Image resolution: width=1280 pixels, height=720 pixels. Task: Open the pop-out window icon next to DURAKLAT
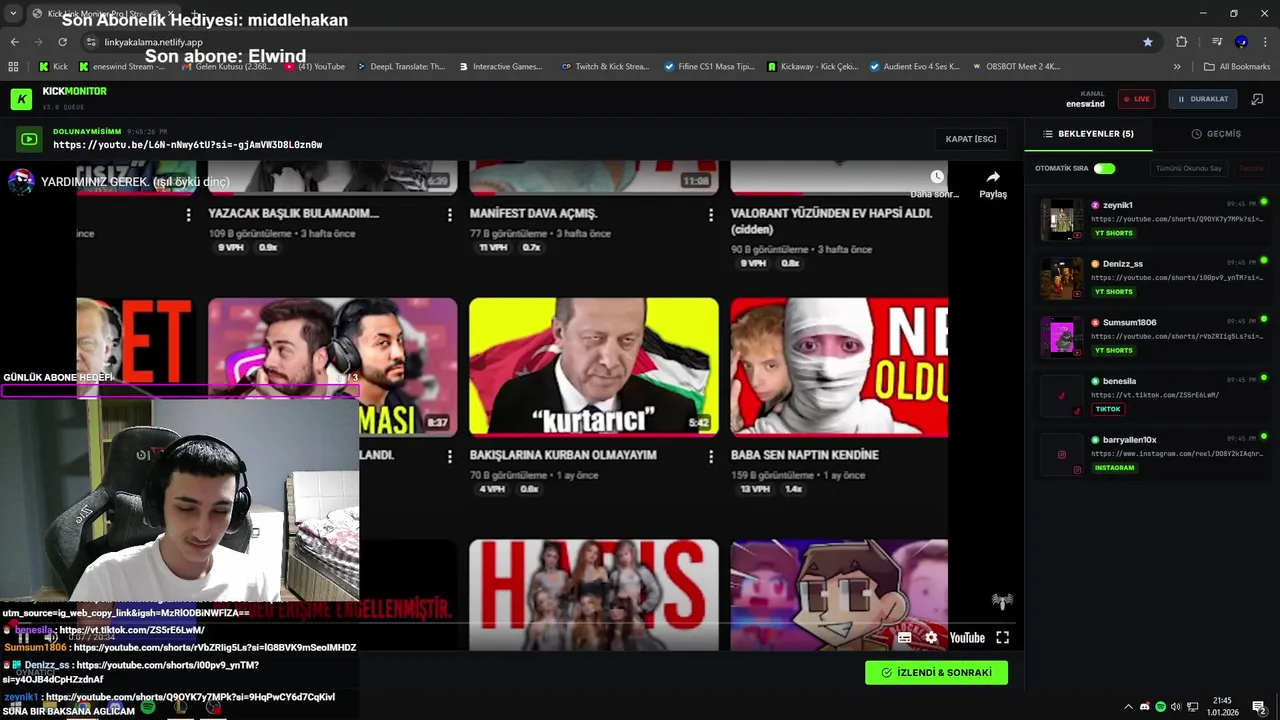tap(1258, 99)
